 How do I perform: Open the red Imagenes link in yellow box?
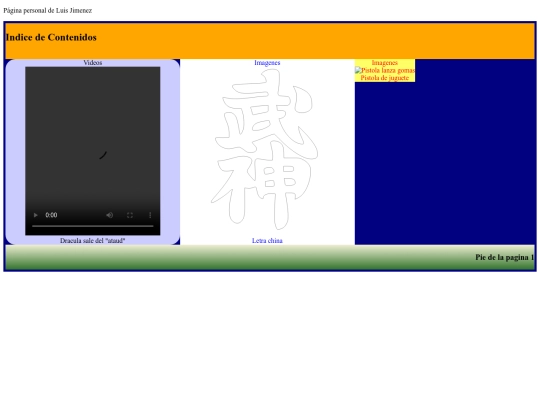(x=385, y=63)
